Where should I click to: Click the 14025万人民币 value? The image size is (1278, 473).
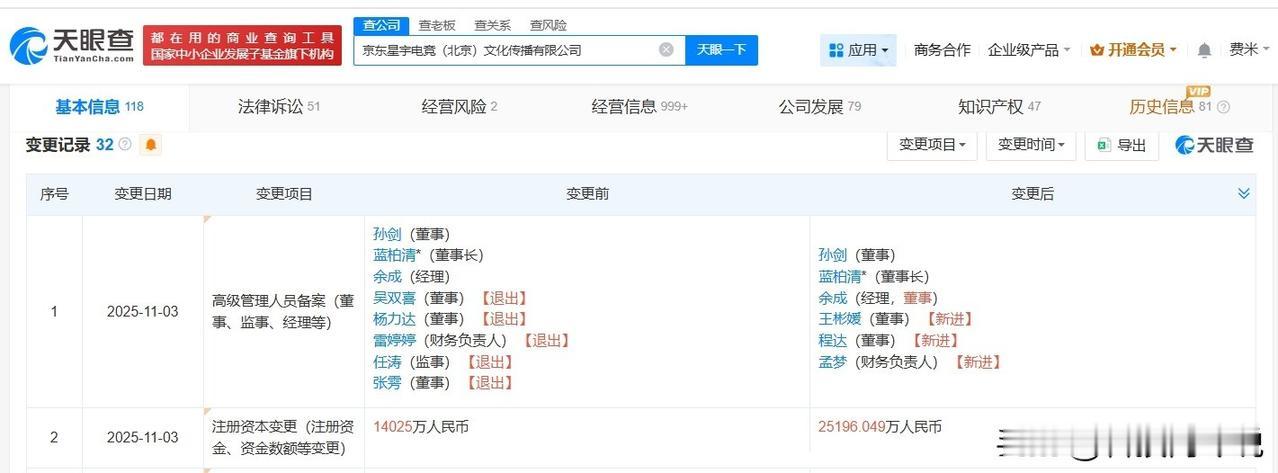(x=421, y=427)
